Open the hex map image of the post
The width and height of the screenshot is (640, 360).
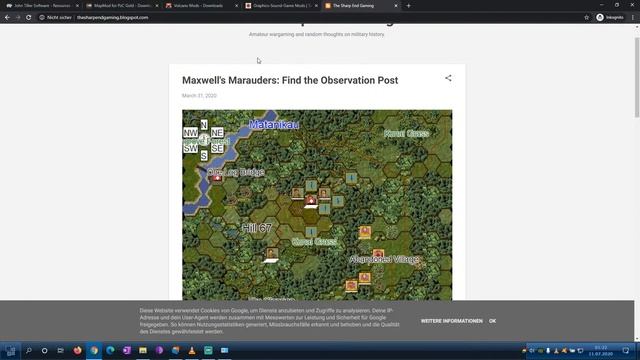[x=317, y=205]
